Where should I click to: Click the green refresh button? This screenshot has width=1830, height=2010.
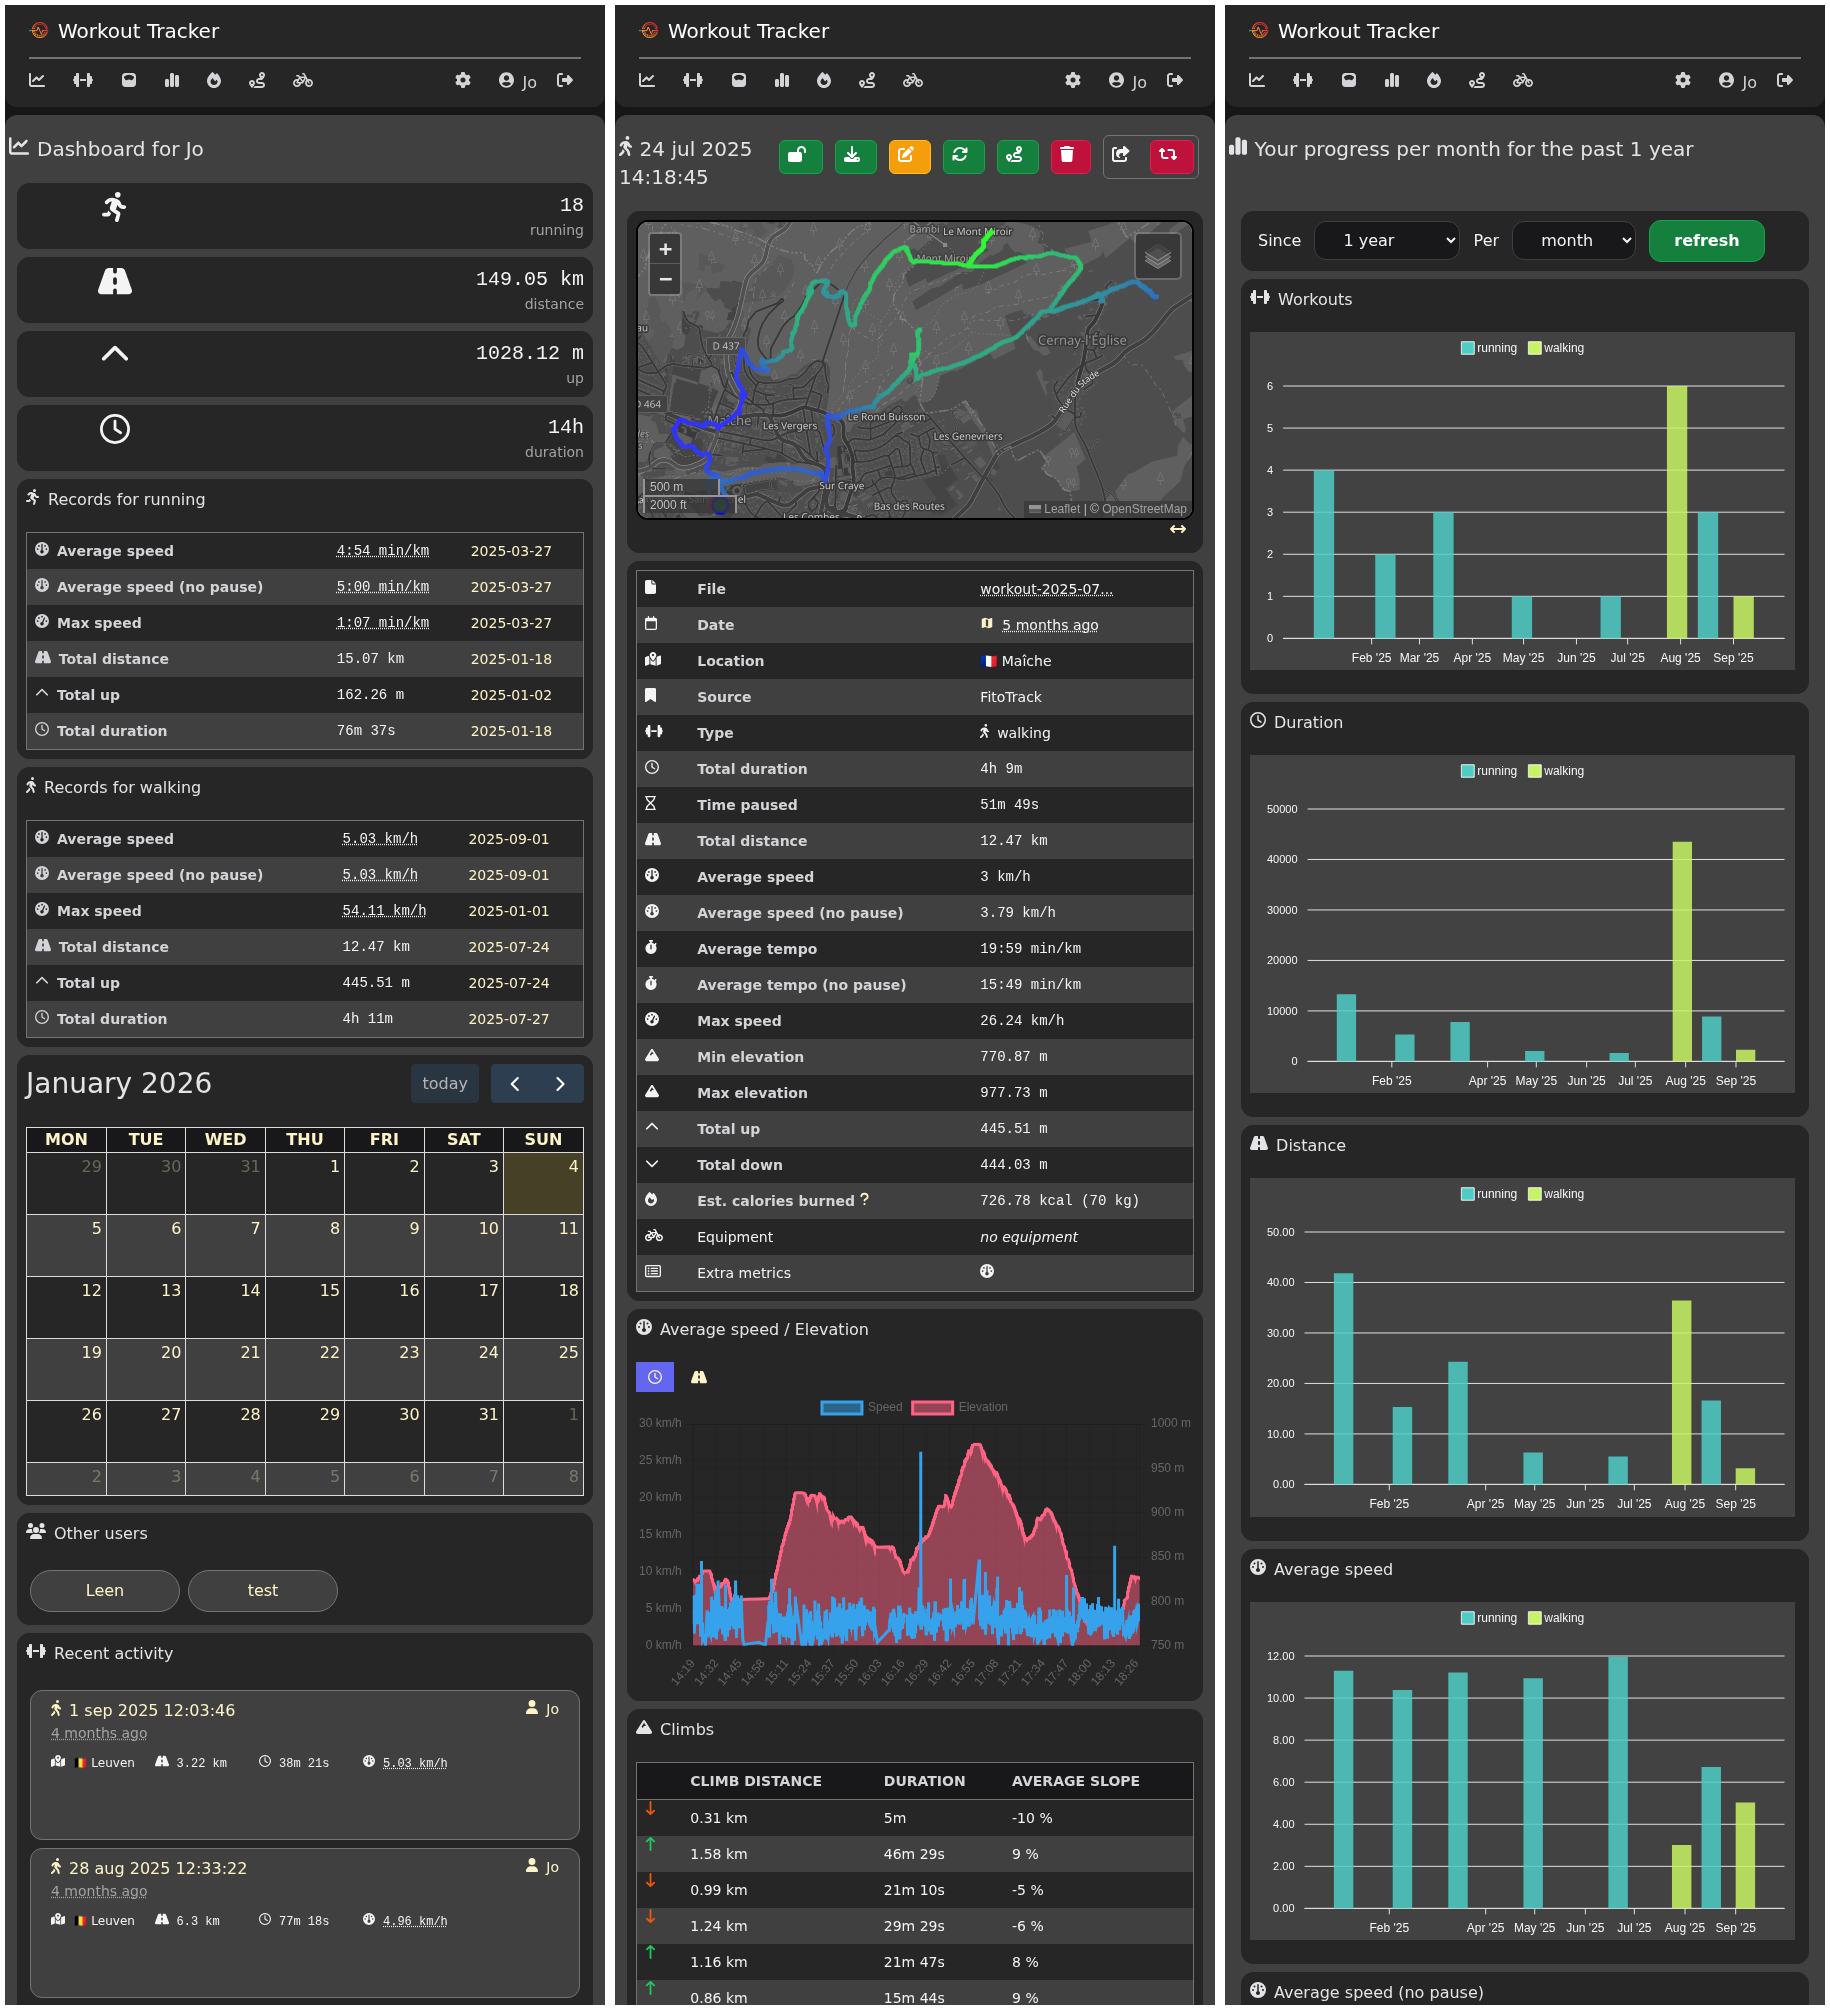[x=1705, y=241]
